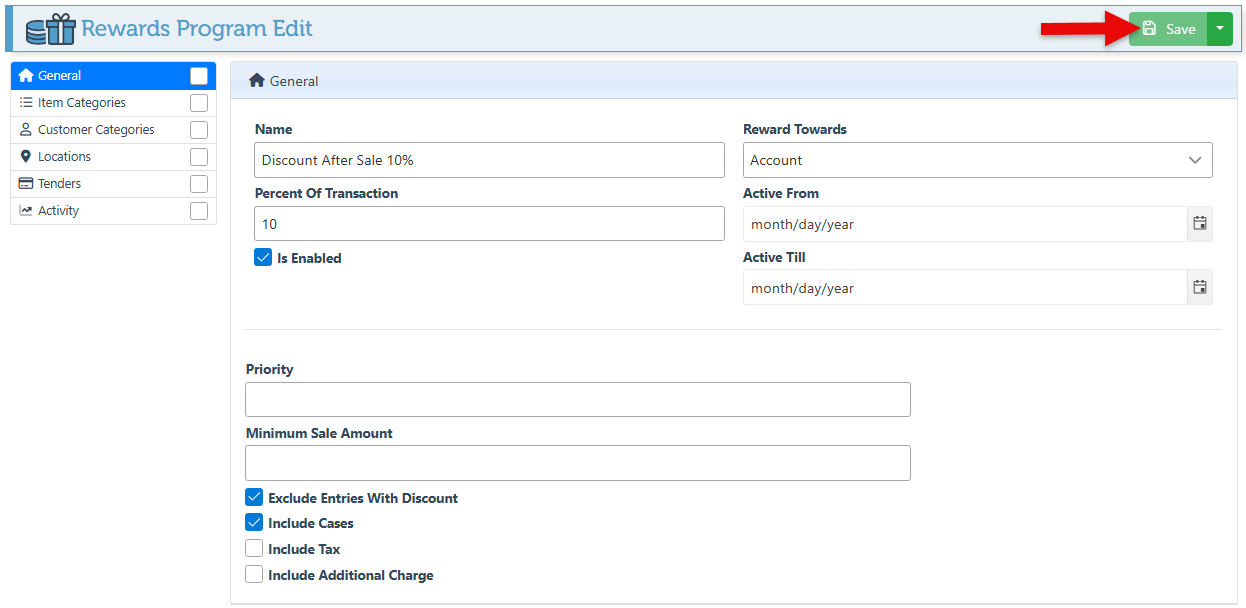
Task: Toggle Exclude Entries With Discount checkbox
Action: coord(254,498)
